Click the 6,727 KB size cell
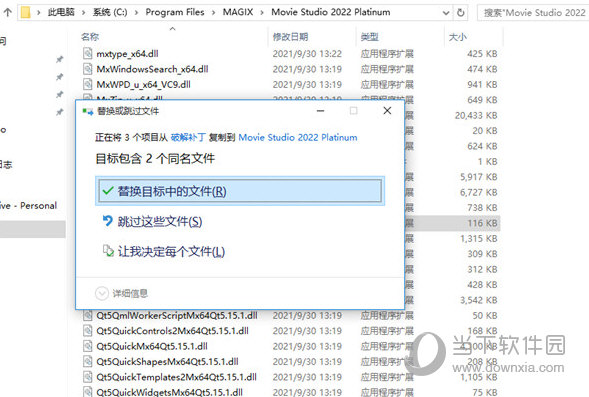 [x=479, y=192]
